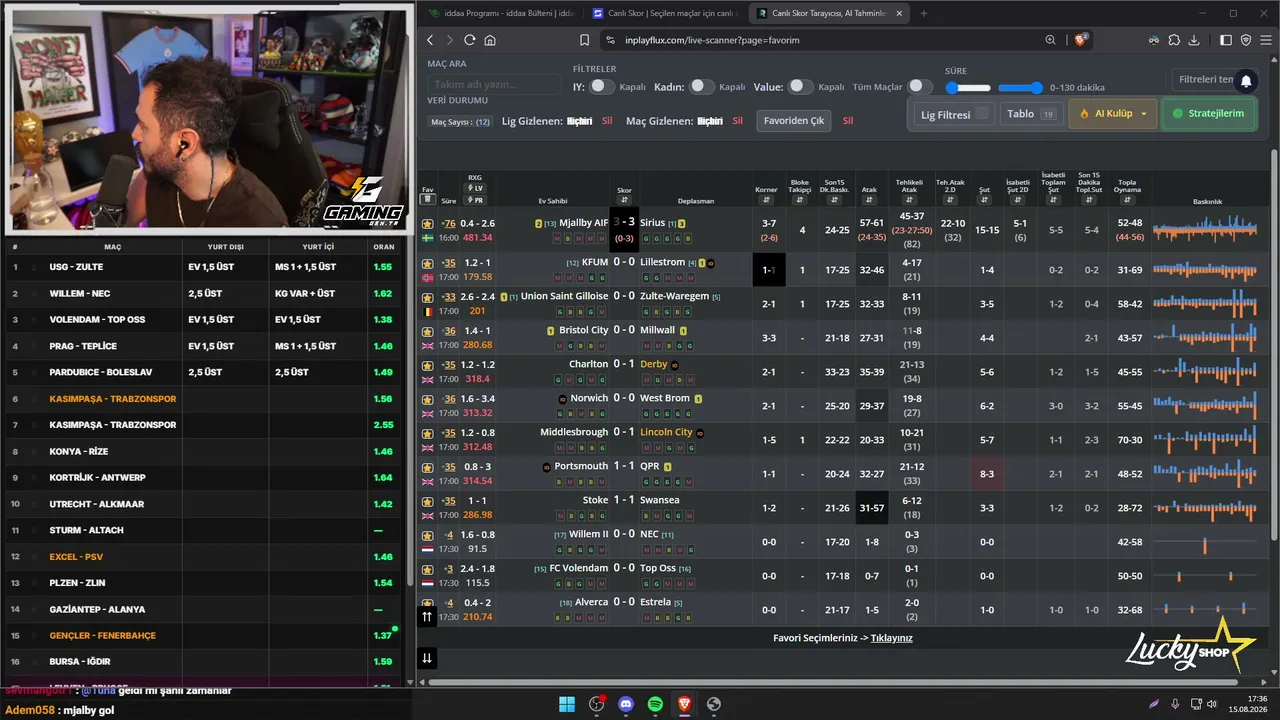Toggle the browser sidebar panel
This screenshot has width=1280, height=720.
[1226, 40]
